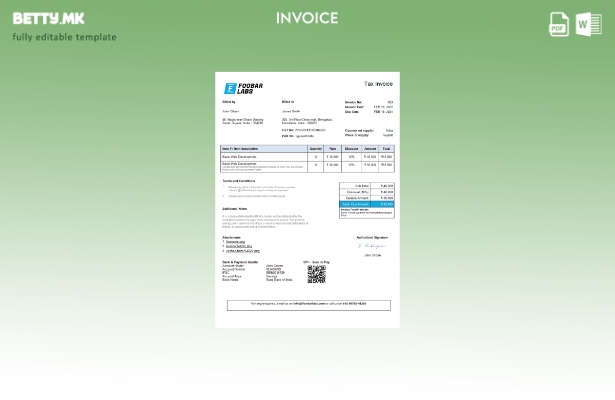Click the Tax Invoice title
615x400 pixels.
click(378, 85)
